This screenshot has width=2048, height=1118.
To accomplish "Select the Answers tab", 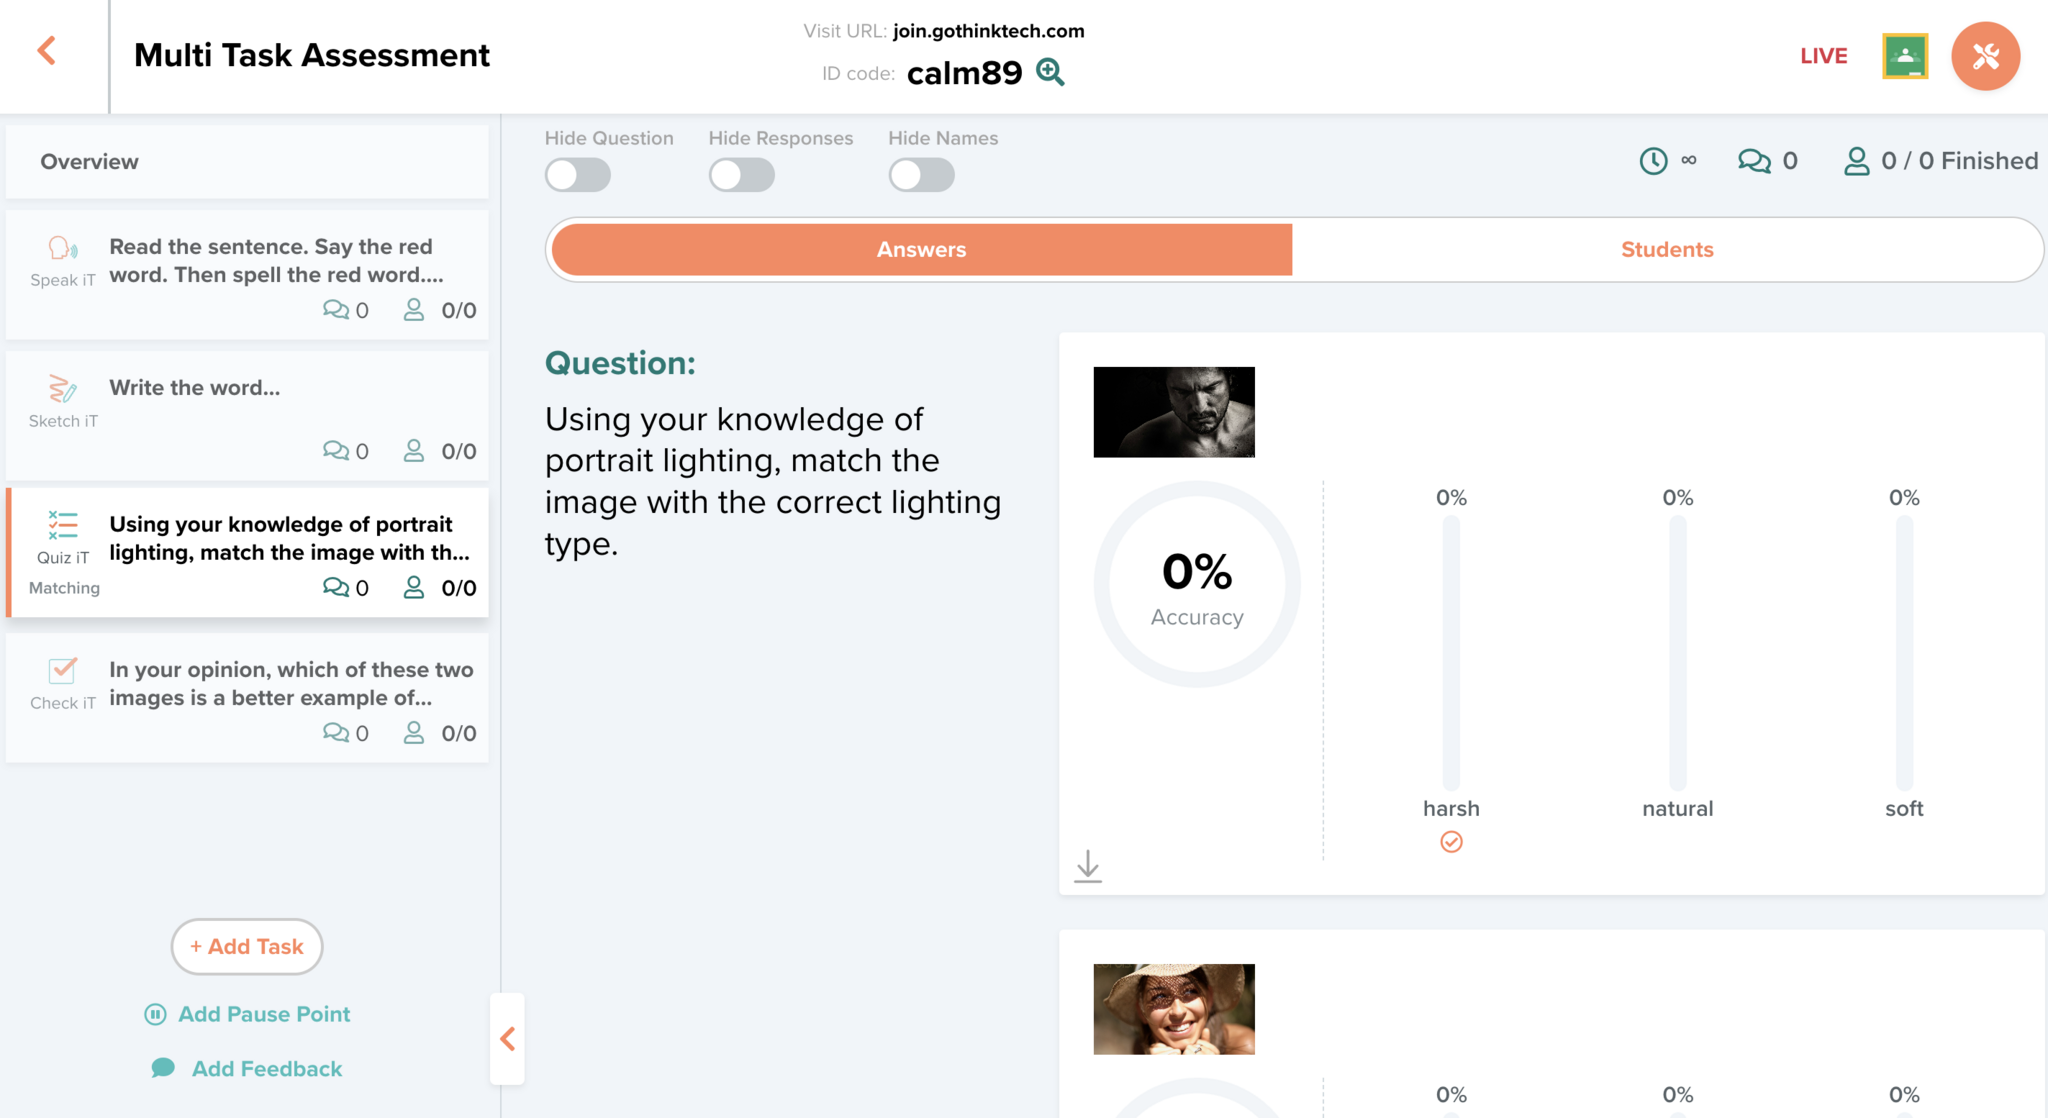I will (921, 250).
